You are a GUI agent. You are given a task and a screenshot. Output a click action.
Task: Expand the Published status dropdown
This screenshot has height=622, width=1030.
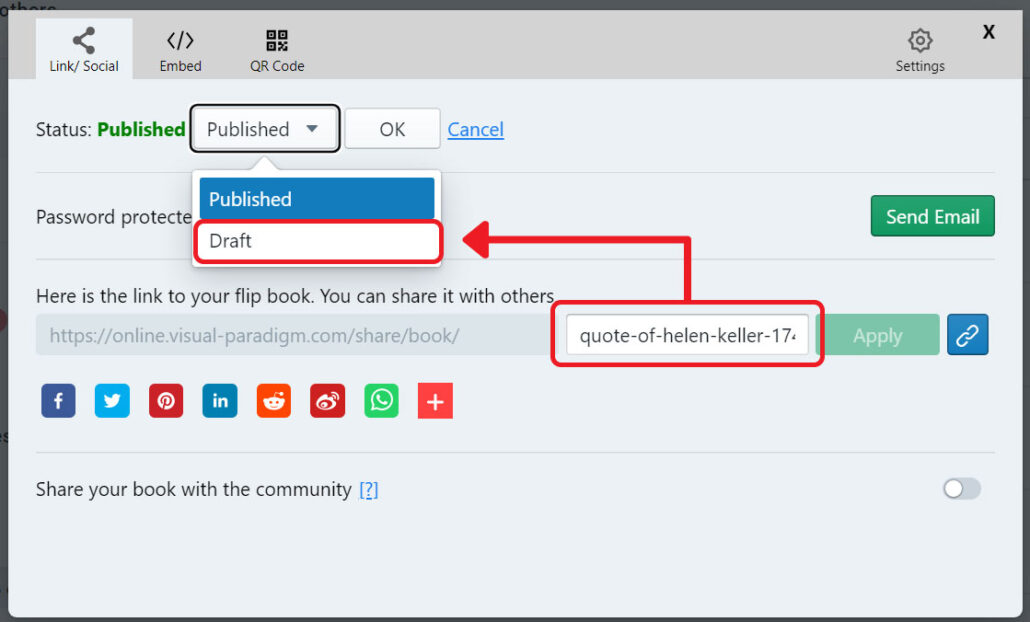pos(264,129)
